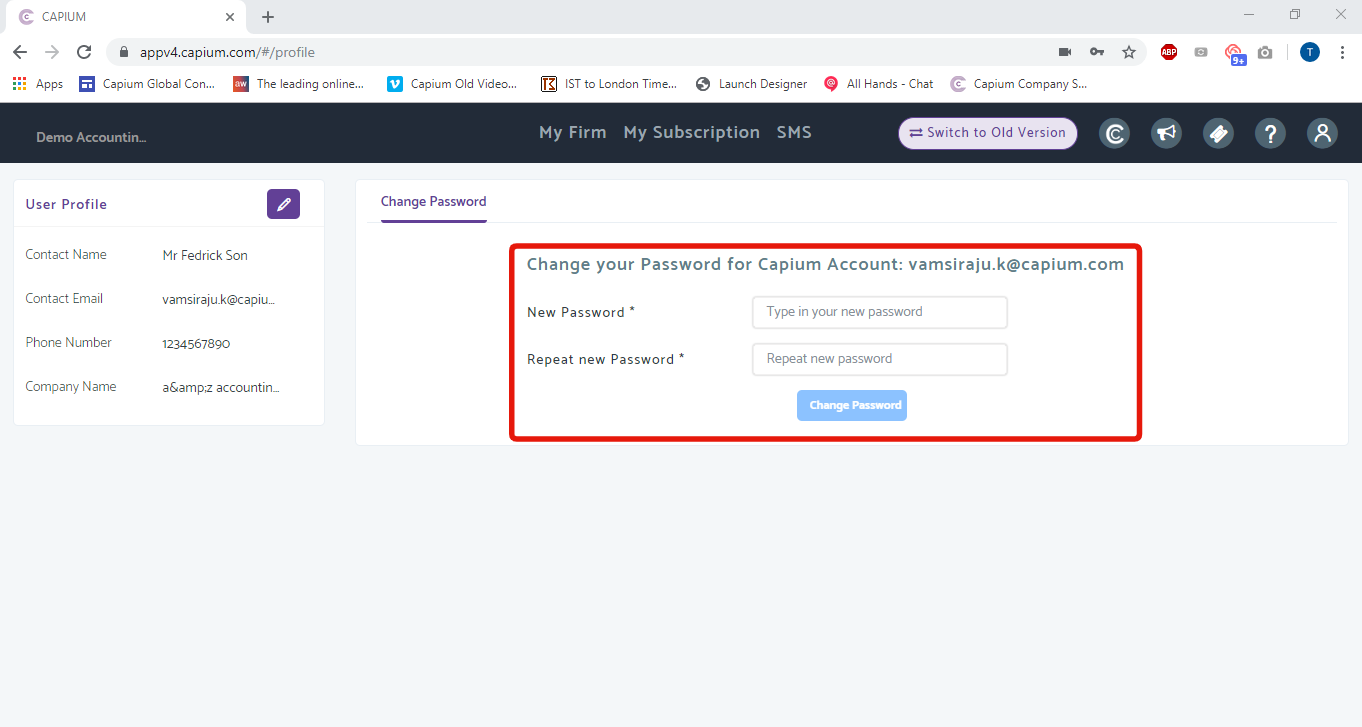Click the Chrome profile avatar T
The height and width of the screenshot is (727, 1362).
coord(1310,52)
